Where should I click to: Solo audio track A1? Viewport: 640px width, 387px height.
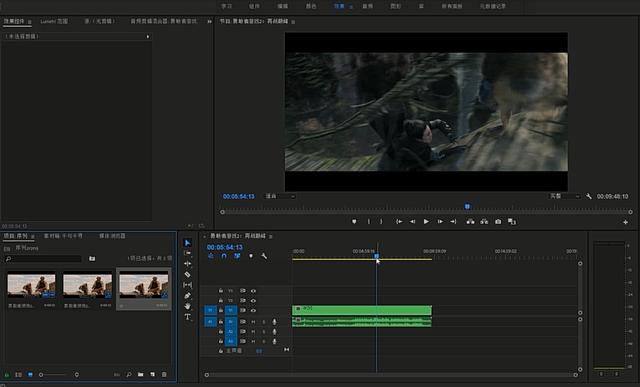(264, 322)
